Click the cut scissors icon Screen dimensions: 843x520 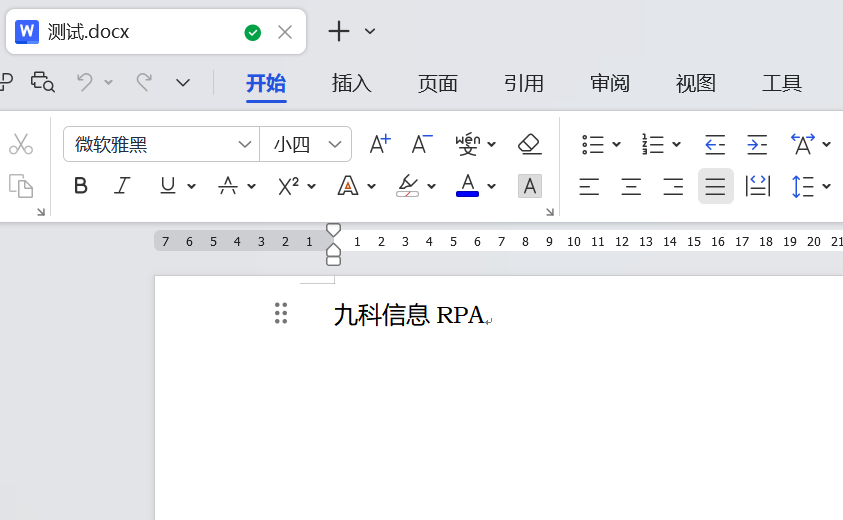point(21,144)
